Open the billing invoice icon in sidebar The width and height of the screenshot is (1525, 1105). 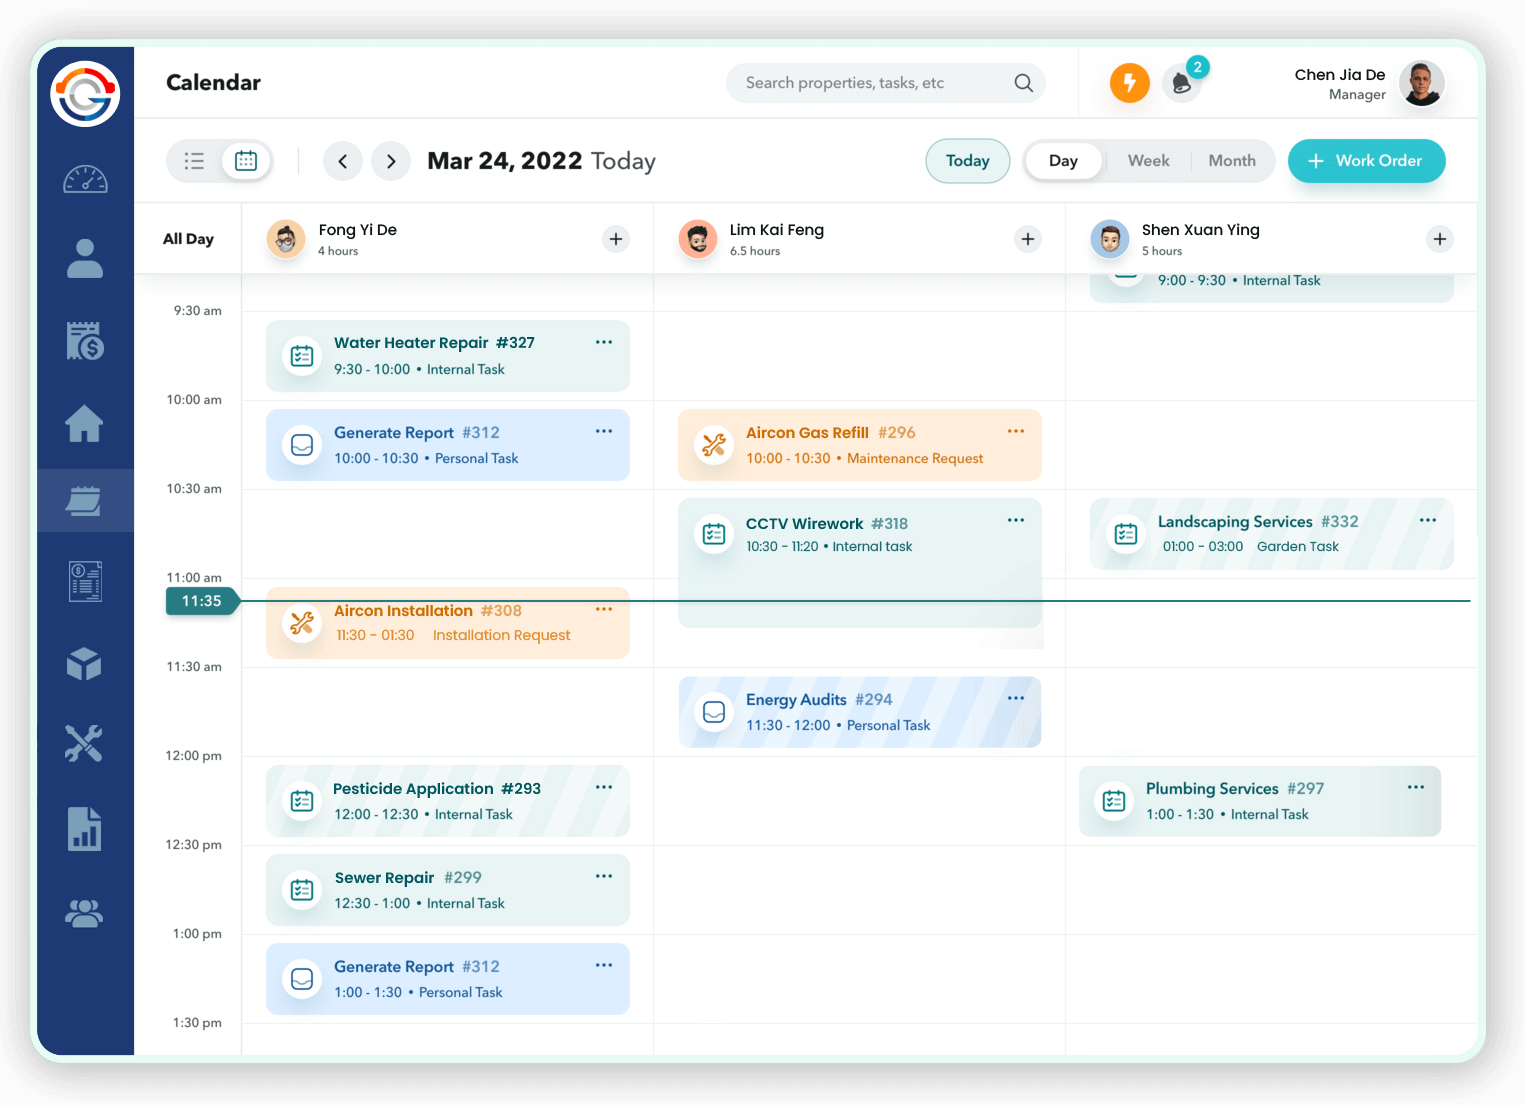point(85,341)
